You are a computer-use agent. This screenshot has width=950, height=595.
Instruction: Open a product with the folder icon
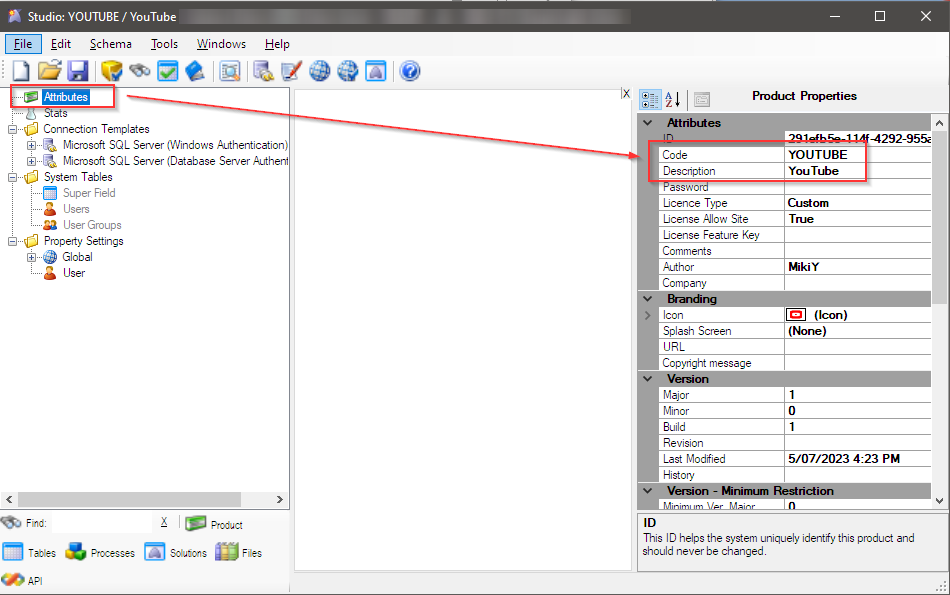tap(50, 71)
